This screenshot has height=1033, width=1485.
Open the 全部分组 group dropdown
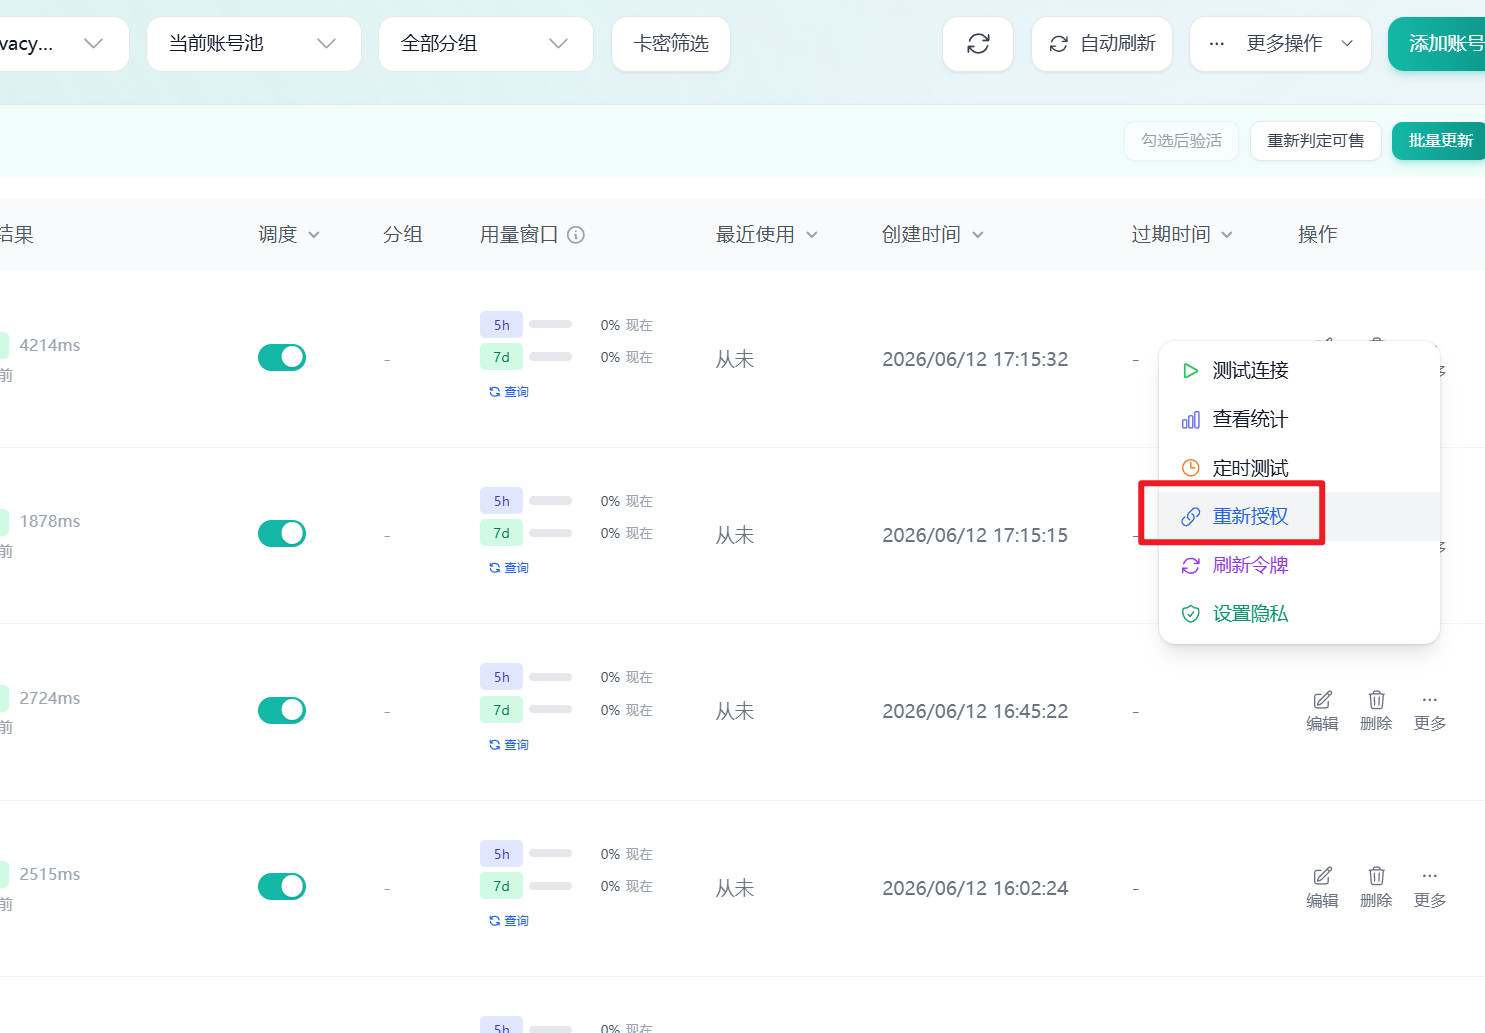486,44
